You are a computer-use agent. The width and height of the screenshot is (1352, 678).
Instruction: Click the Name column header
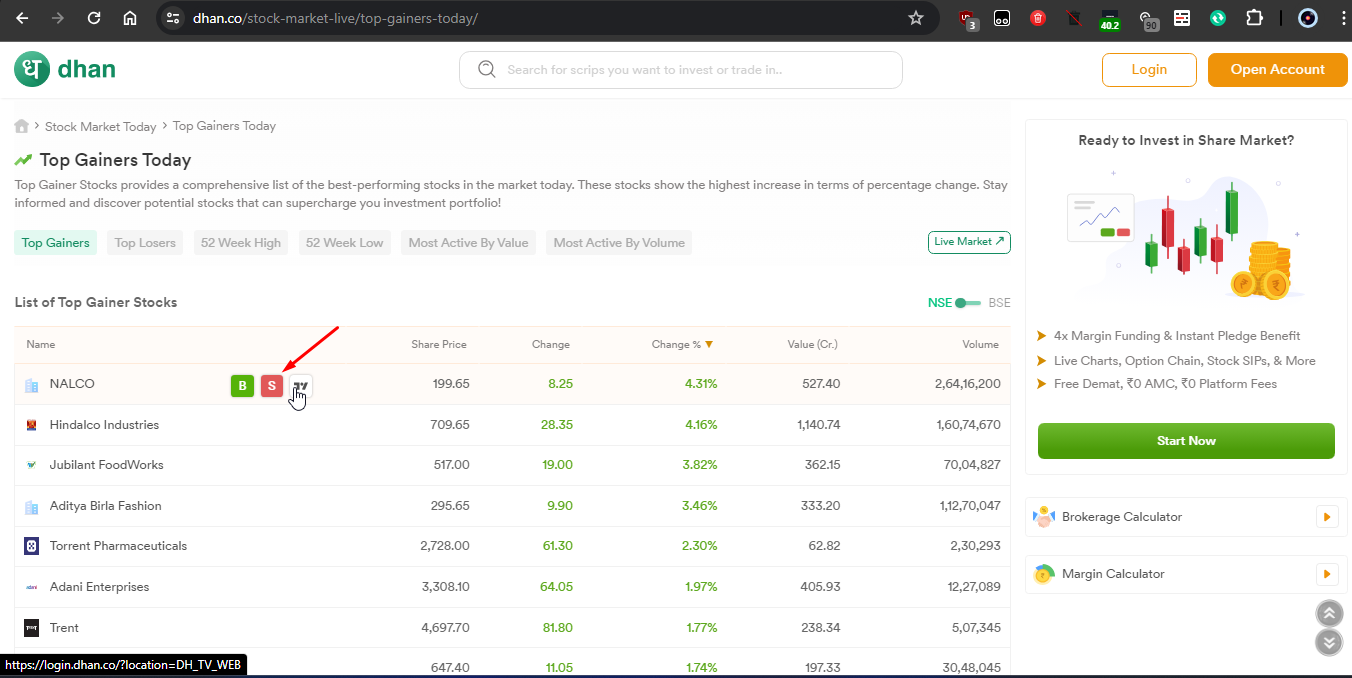pyautogui.click(x=40, y=344)
